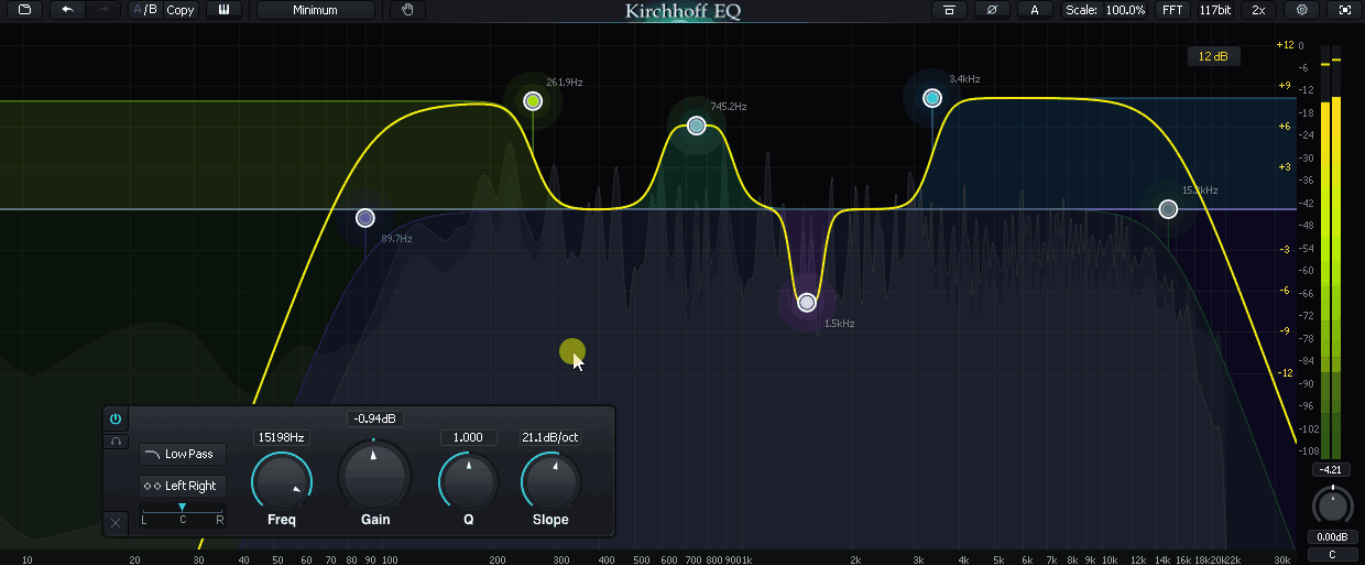Click the -4.21 peak level readout
1365x565 pixels.
(1332, 470)
